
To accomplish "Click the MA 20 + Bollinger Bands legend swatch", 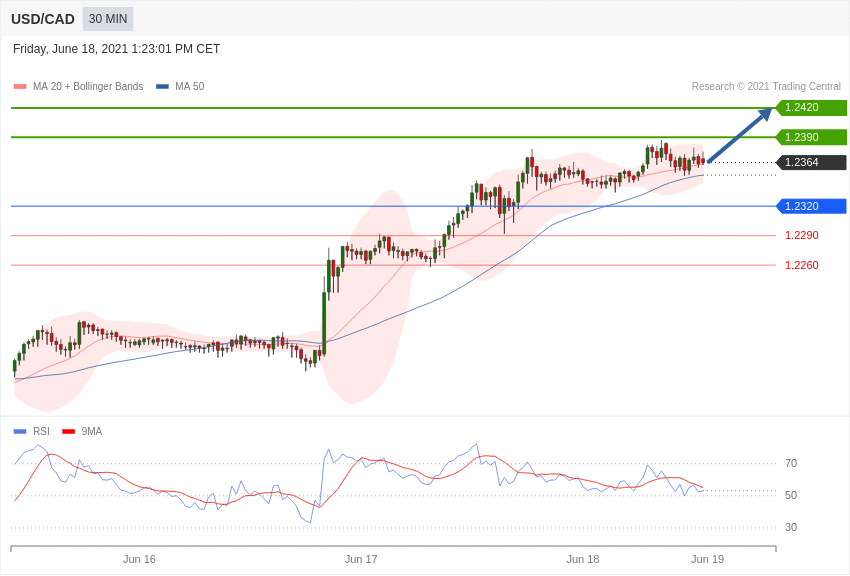I will click(20, 87).
